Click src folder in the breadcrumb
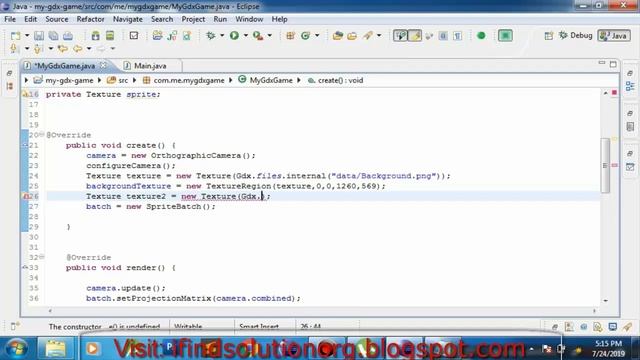640x360 pixels. 123,80
